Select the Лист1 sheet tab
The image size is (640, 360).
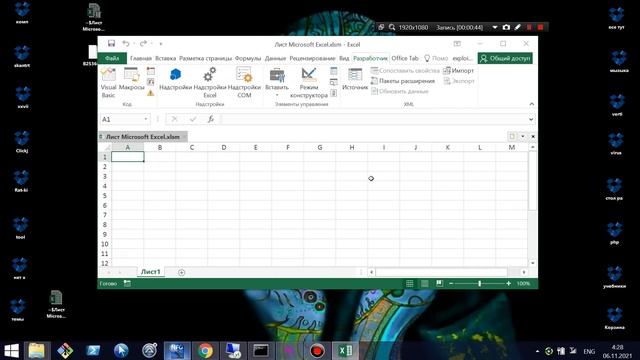(x=151, y=272)
